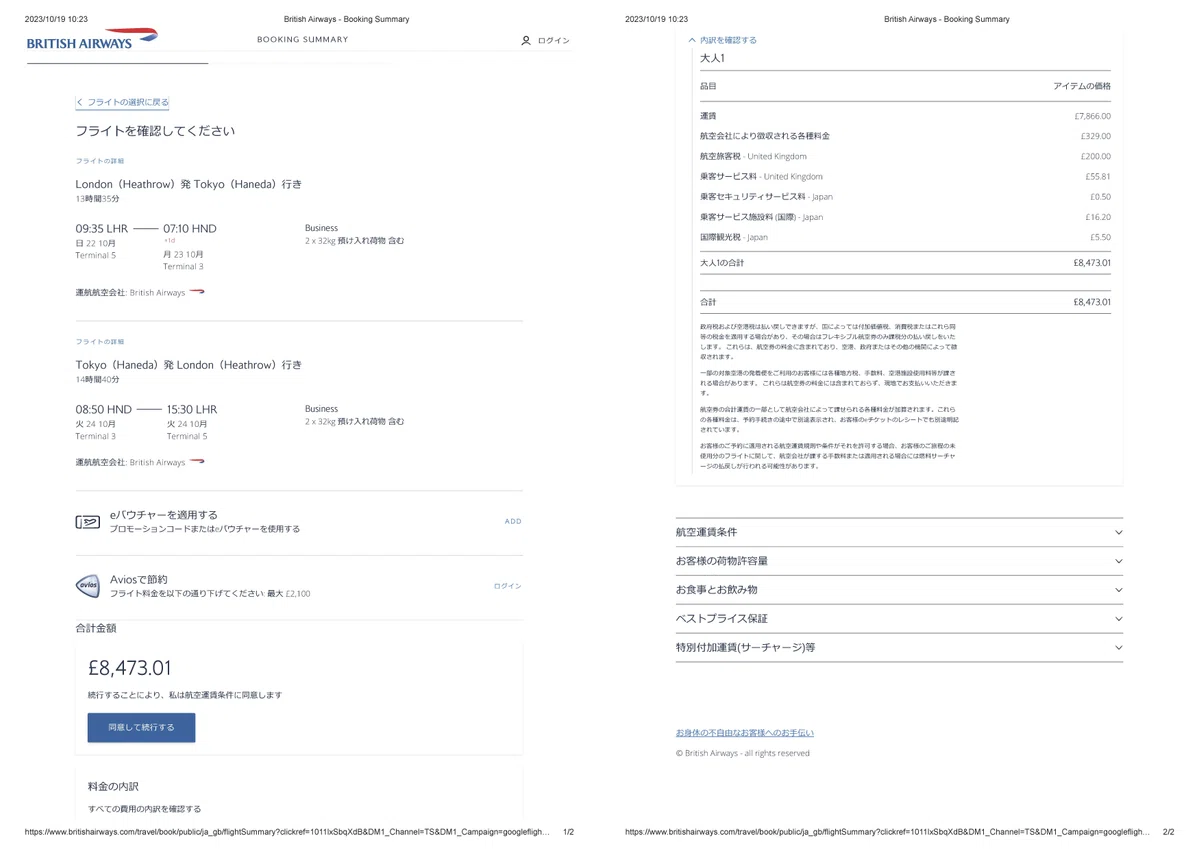Screen dimensions: 1200x849
Task: Click the 料金の内訳 heading
Action: pyautogui.click(x=113, y=787)
